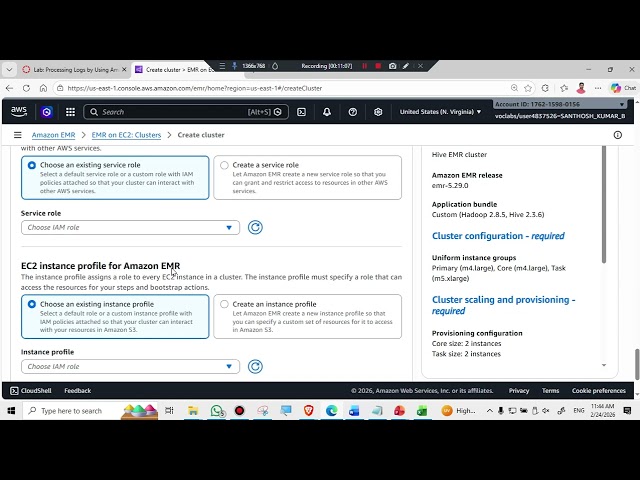Launch CloudShell from top navigation icon
The width and height of the screenshot is (640, 480).
point(301,112)
